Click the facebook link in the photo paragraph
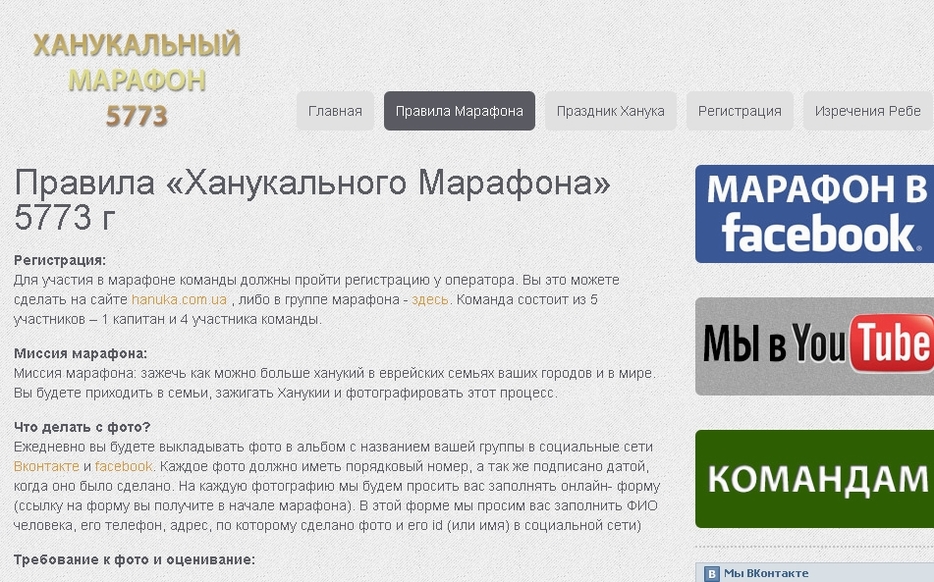The image size is (934, 582). click(124, 466)
